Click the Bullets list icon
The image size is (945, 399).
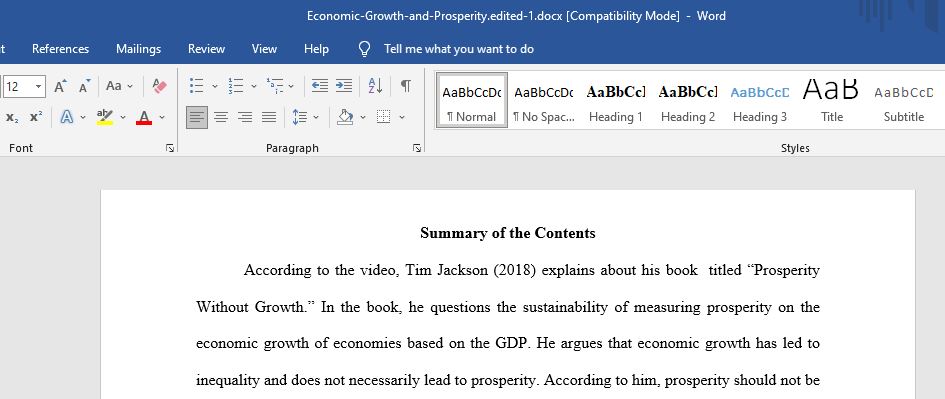pos(196,86)
